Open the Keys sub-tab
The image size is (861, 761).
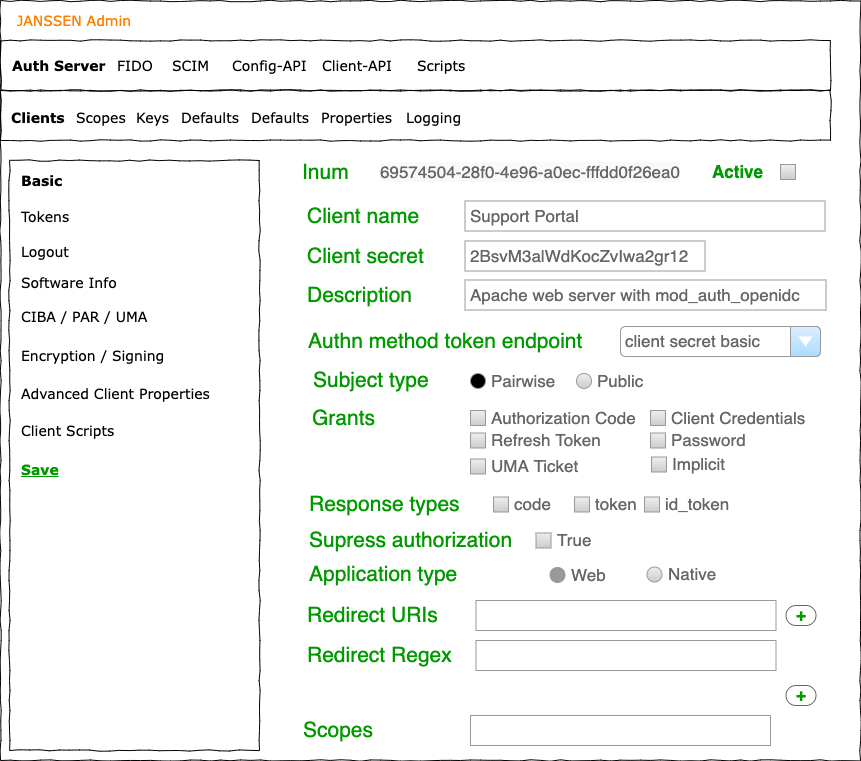153,119
